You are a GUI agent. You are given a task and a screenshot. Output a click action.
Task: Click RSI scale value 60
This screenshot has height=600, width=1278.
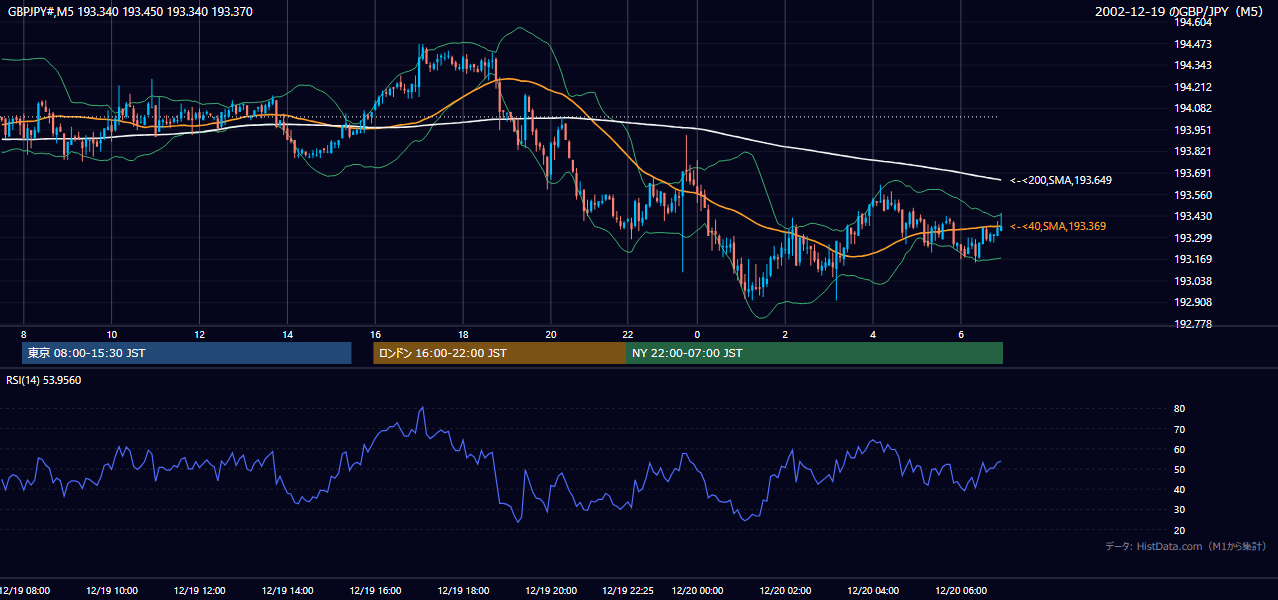1180,449
